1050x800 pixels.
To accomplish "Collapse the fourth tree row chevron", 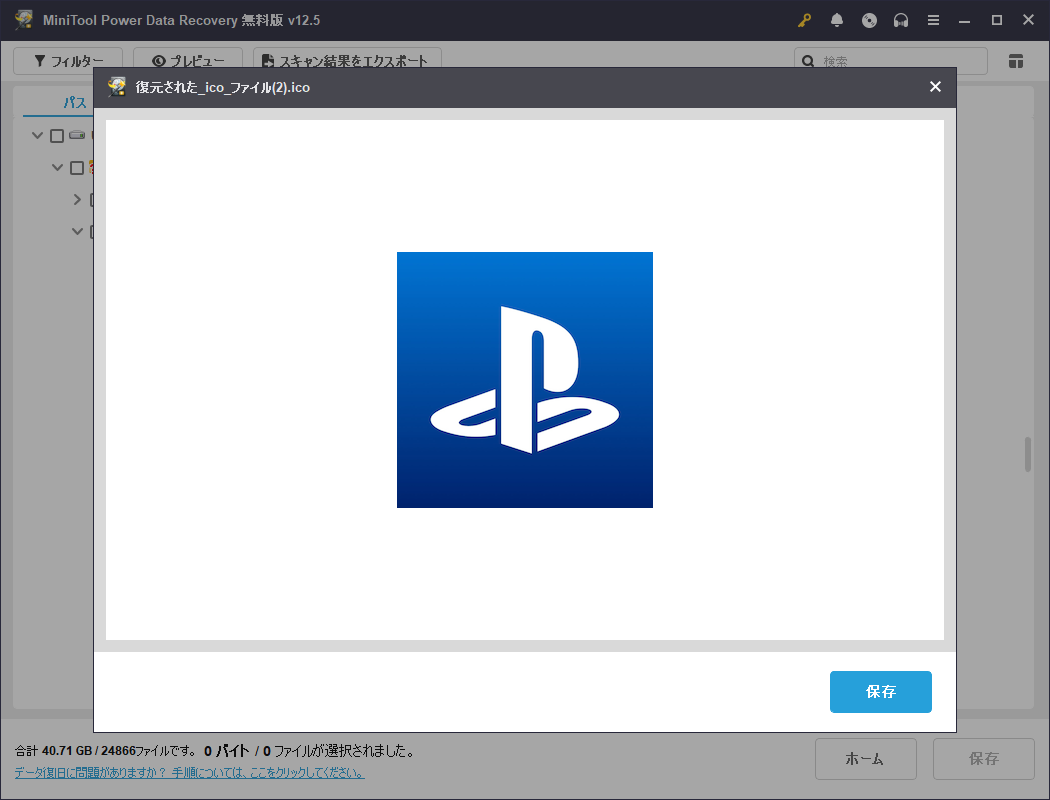I will [x=77, y=231].
